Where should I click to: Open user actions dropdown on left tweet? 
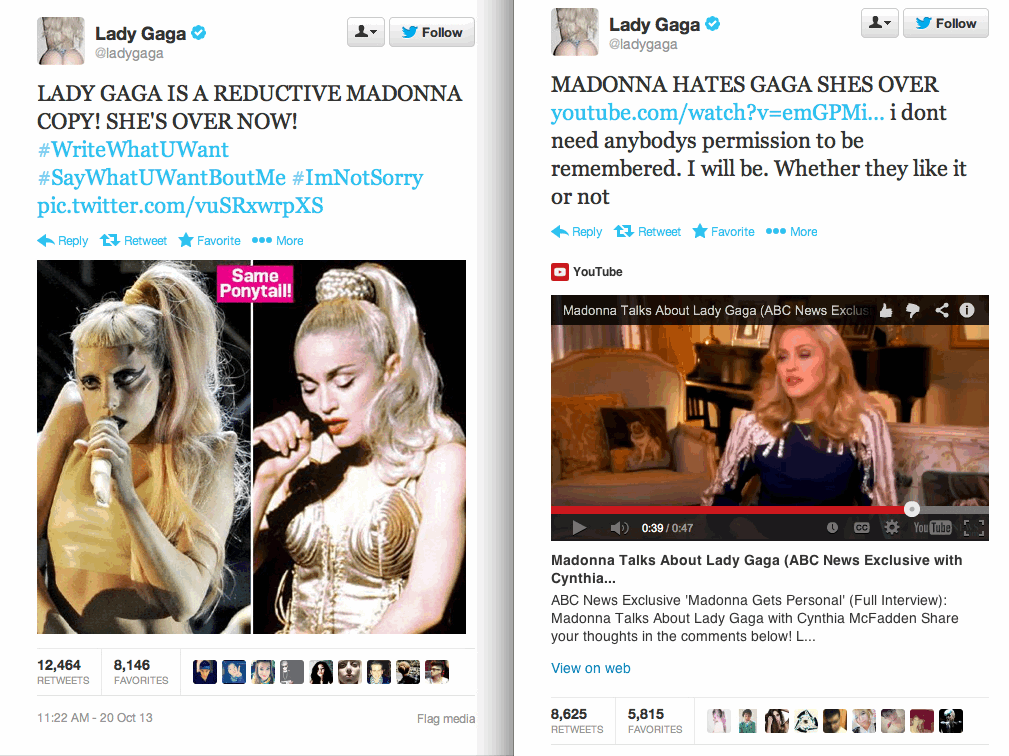(x=366, y=32)
